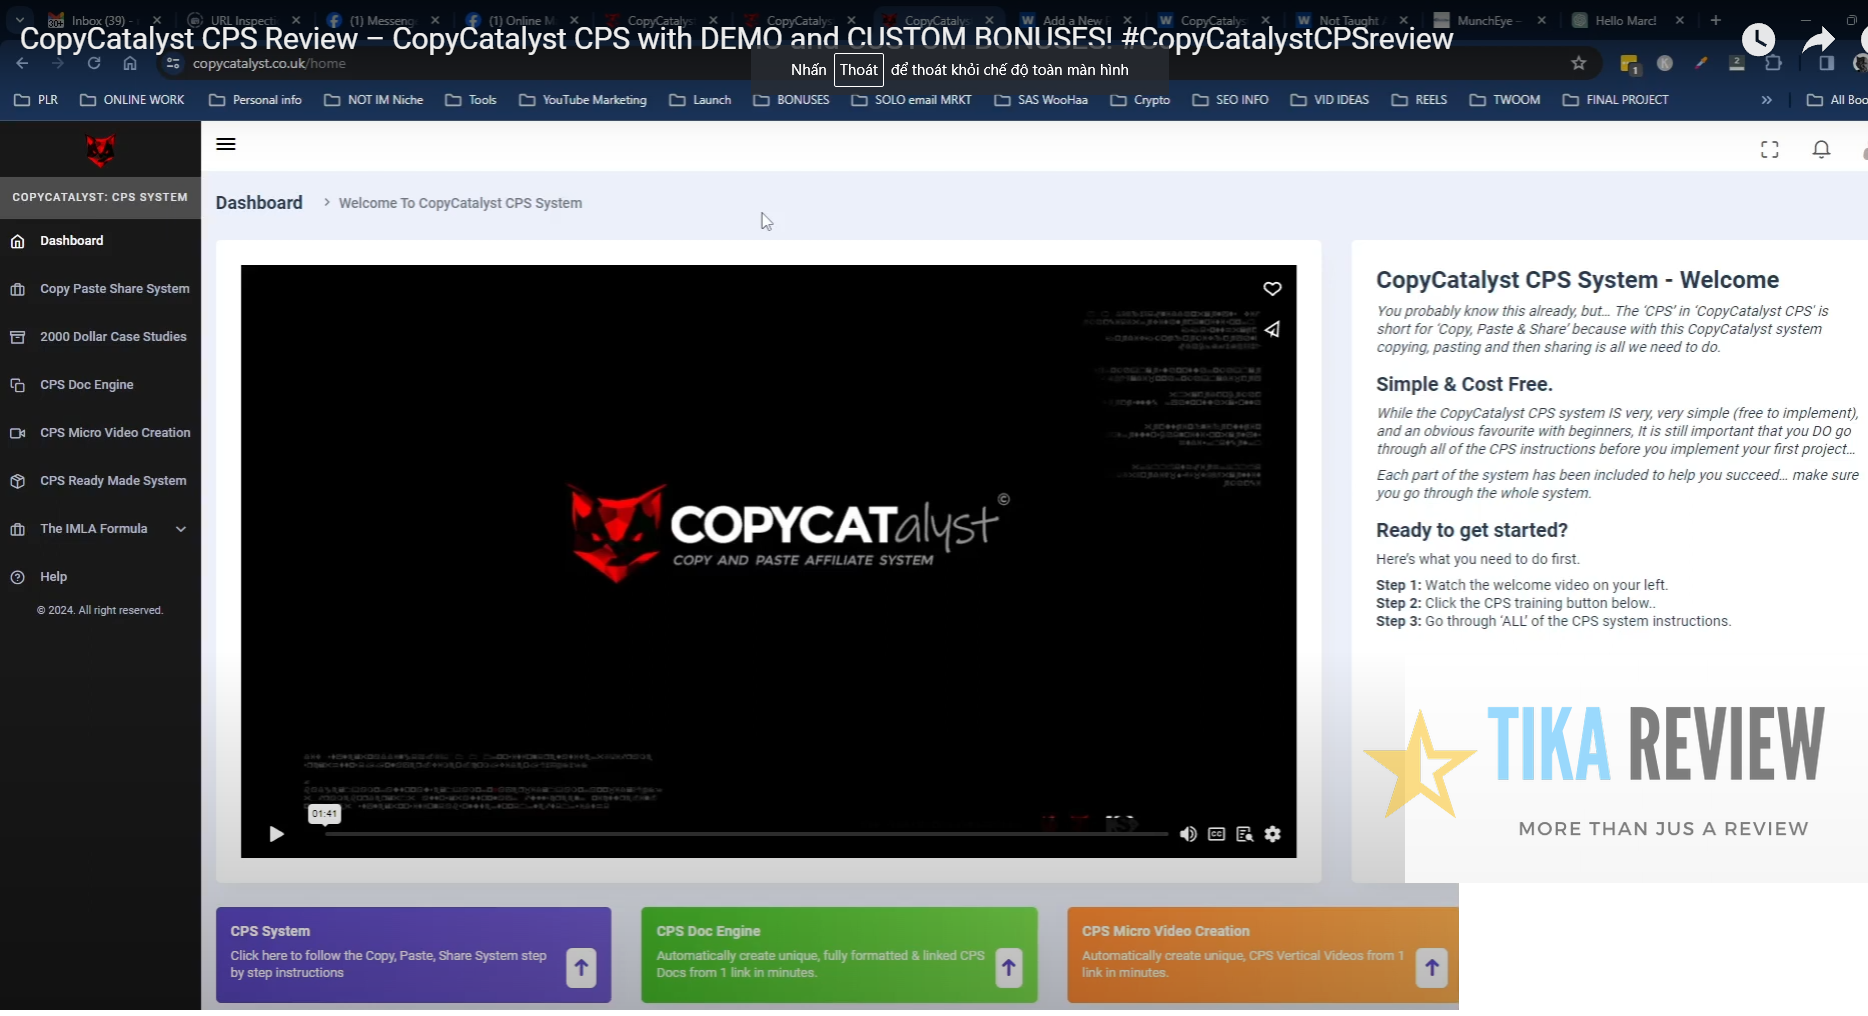Image resolution: width=1868 pixels, height=1016 pixels.
Task: Collapse the sidebar with the hamburger icon
Action: [x=225, y=143]
